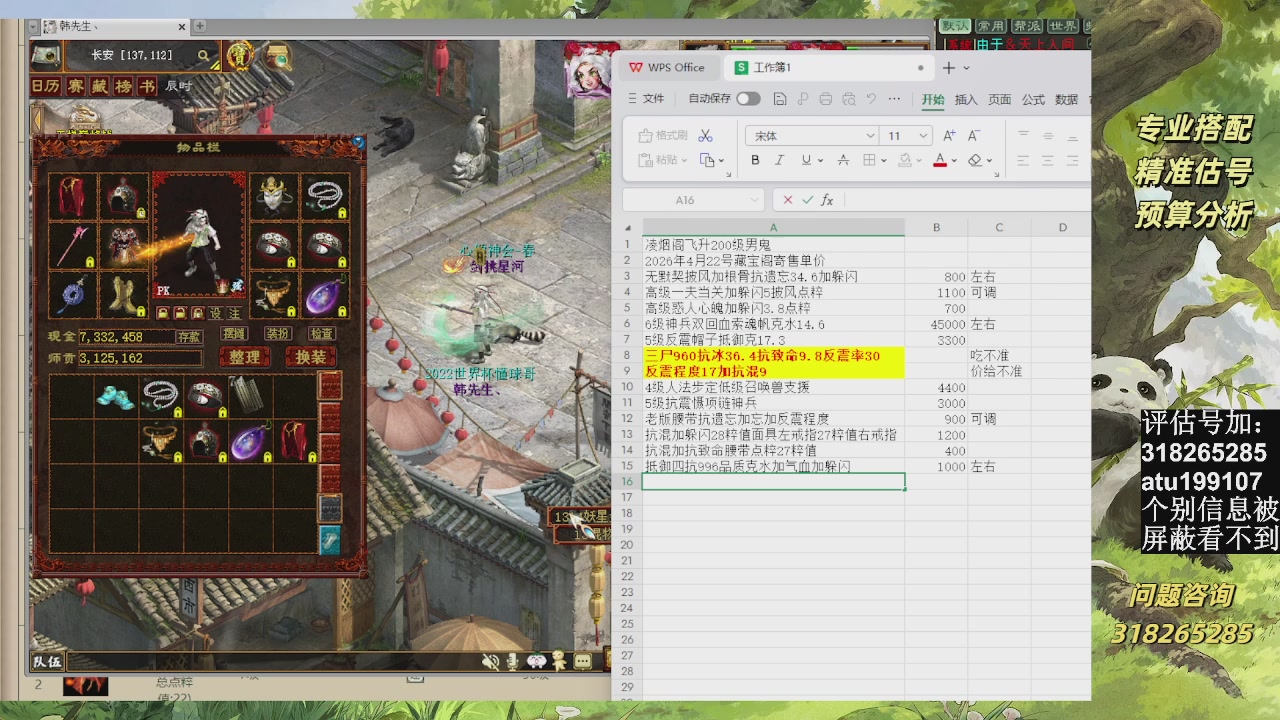Image resolution: width=1280 pixels, height=720 pixels.
Task: Select the 格式刷 format painter
Action: tap(662, 135)
